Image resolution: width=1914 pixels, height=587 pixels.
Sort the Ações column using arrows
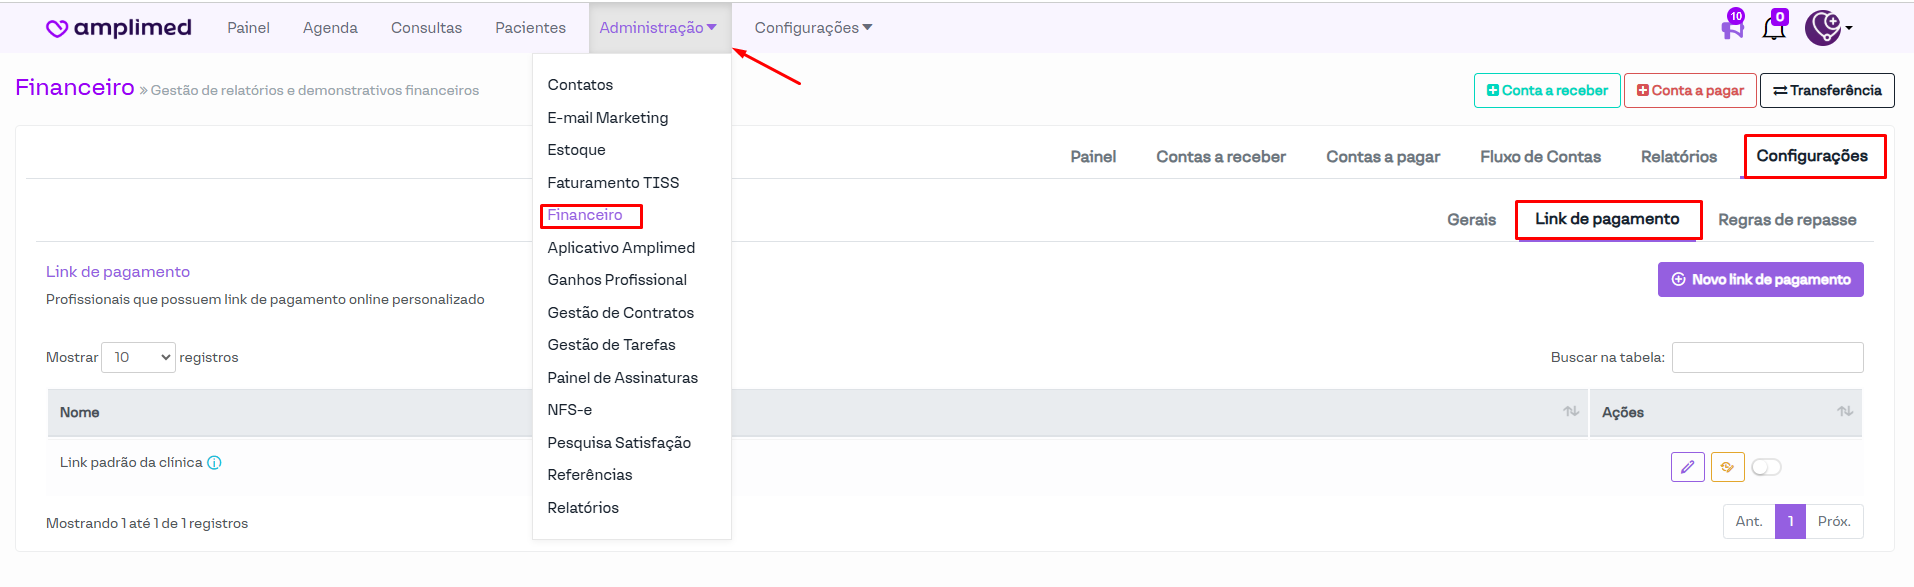(x=1844, y=412)
